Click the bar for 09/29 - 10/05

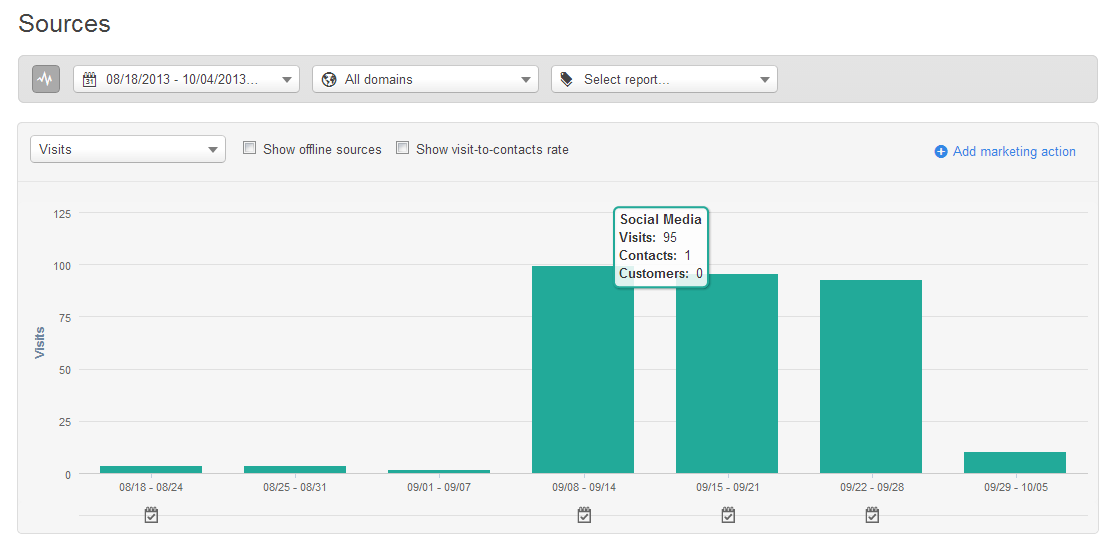[x=1015, y=463]
